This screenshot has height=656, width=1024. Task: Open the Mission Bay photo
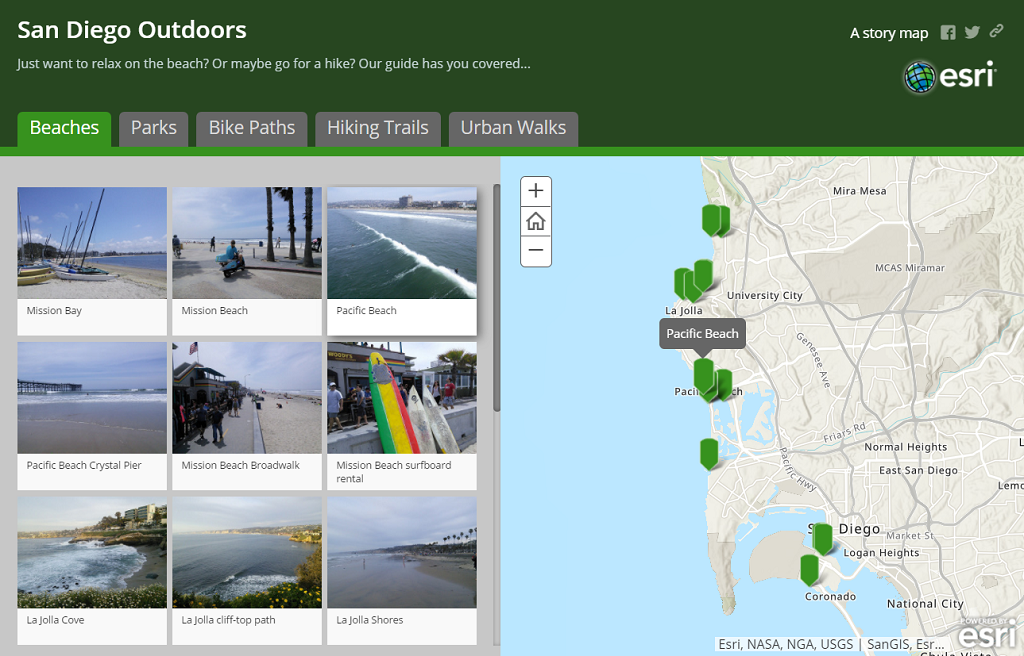point(92,243)
